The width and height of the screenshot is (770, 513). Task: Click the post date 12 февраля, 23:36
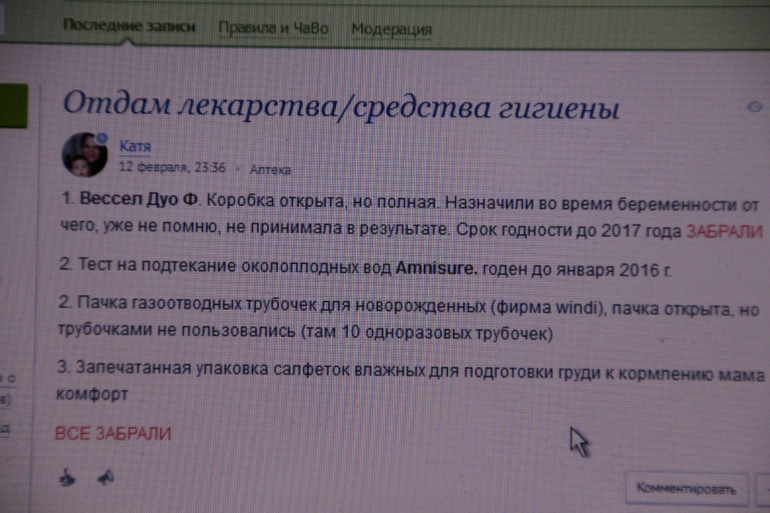(172, 168)
